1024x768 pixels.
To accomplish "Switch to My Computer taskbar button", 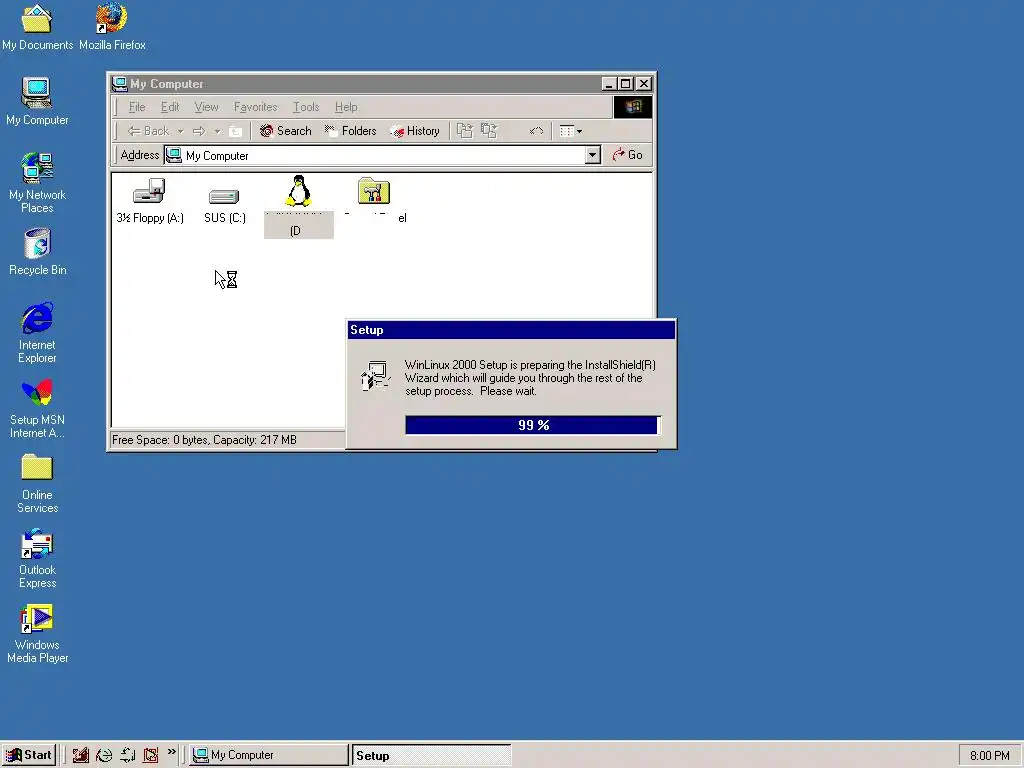I will tap(269, 755).
